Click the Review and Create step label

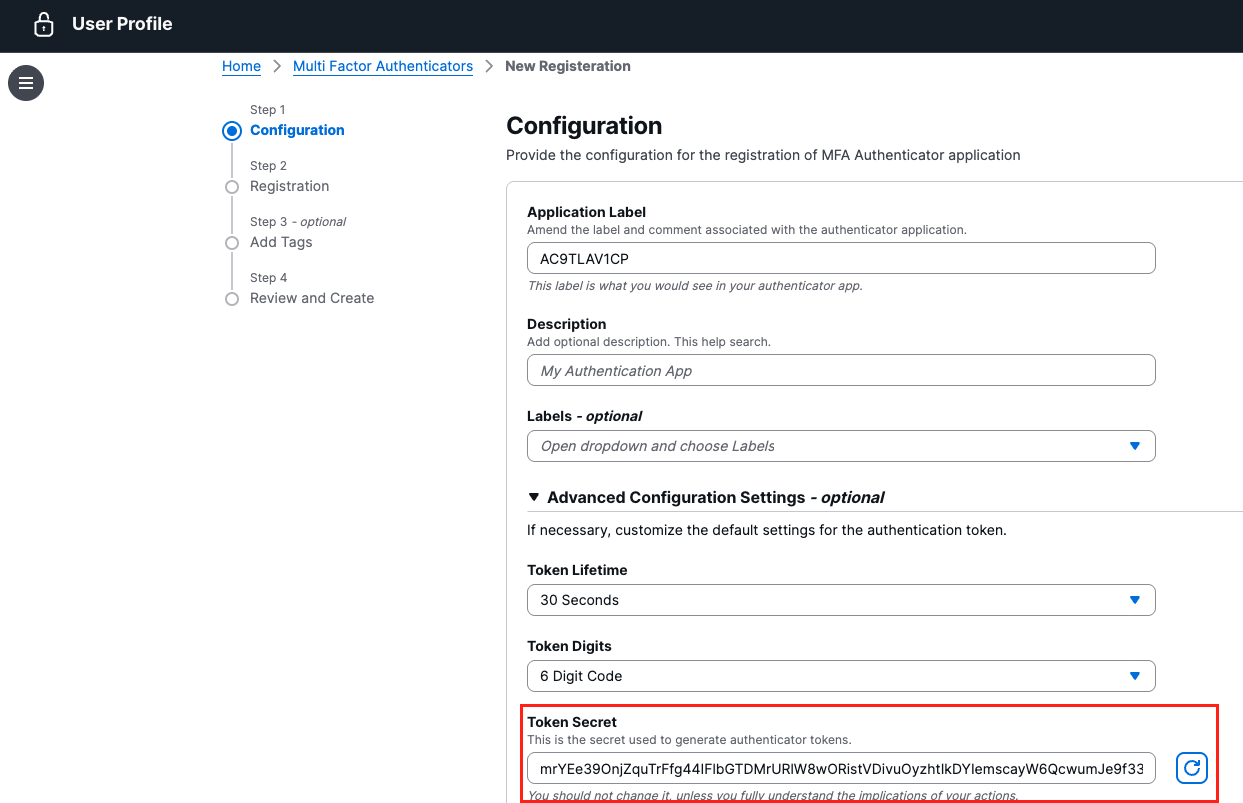[312, 298]
